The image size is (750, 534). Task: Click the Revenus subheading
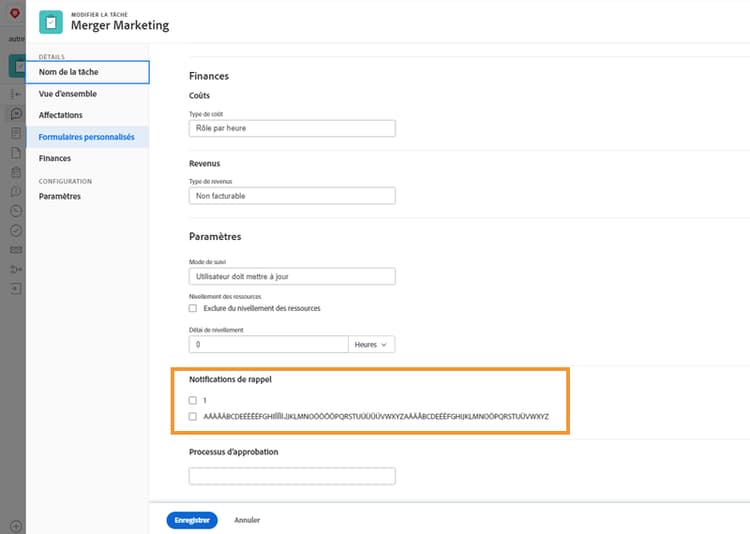pos(204,164)
